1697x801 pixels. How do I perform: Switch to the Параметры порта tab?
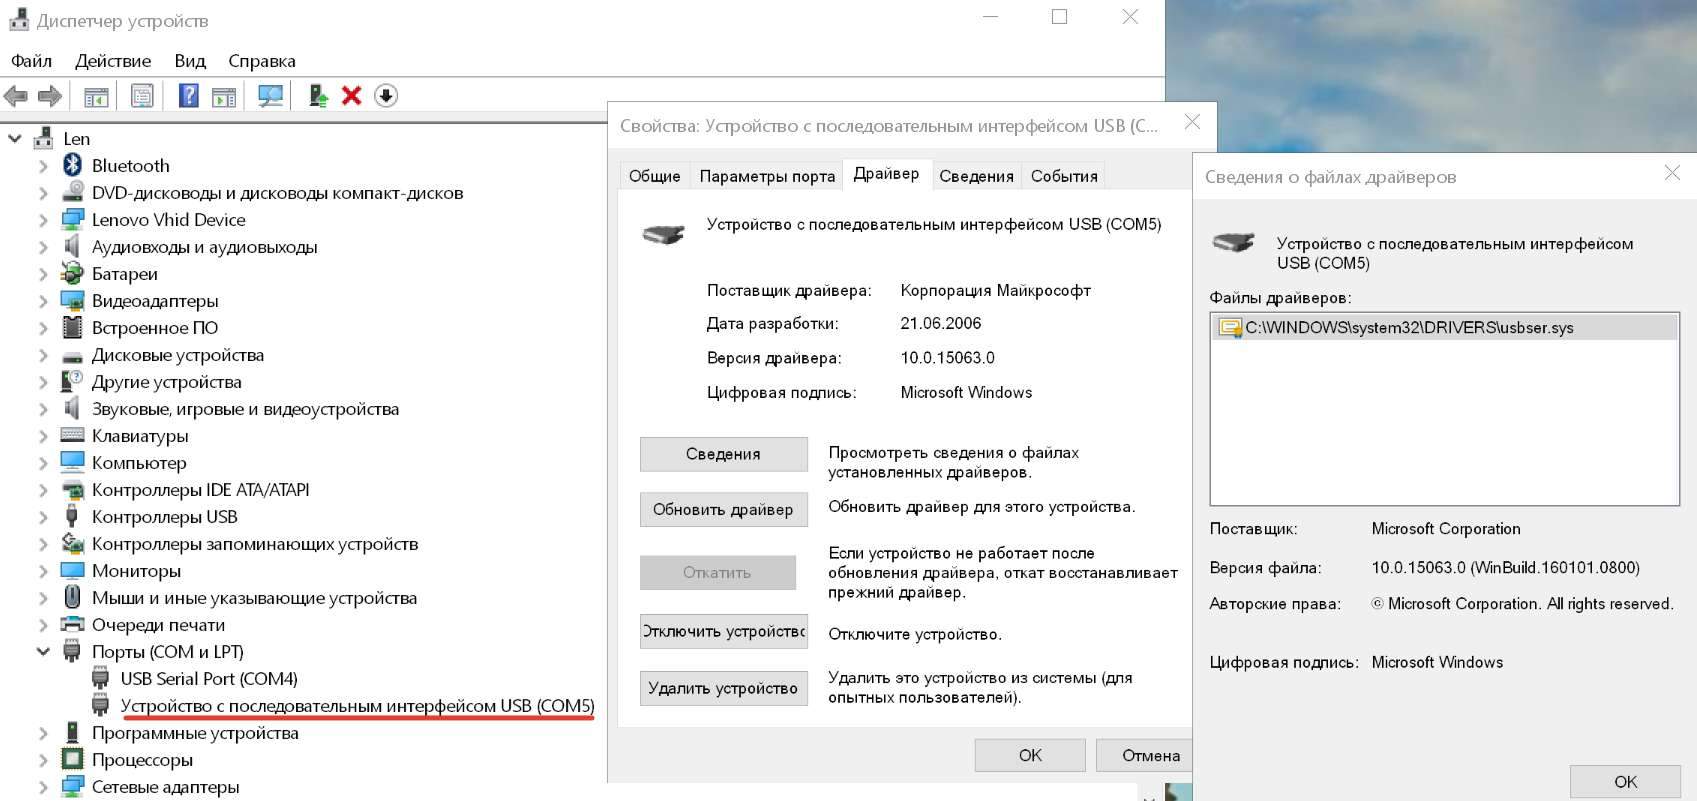tap(767, 176)
